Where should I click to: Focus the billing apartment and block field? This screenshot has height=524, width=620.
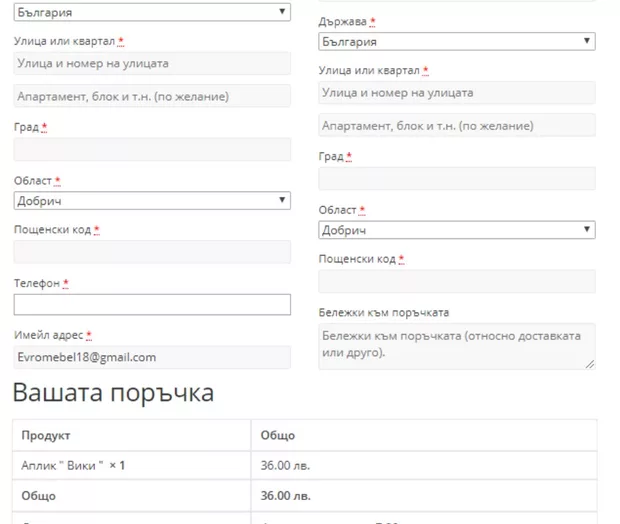click(x=151, y=97)
